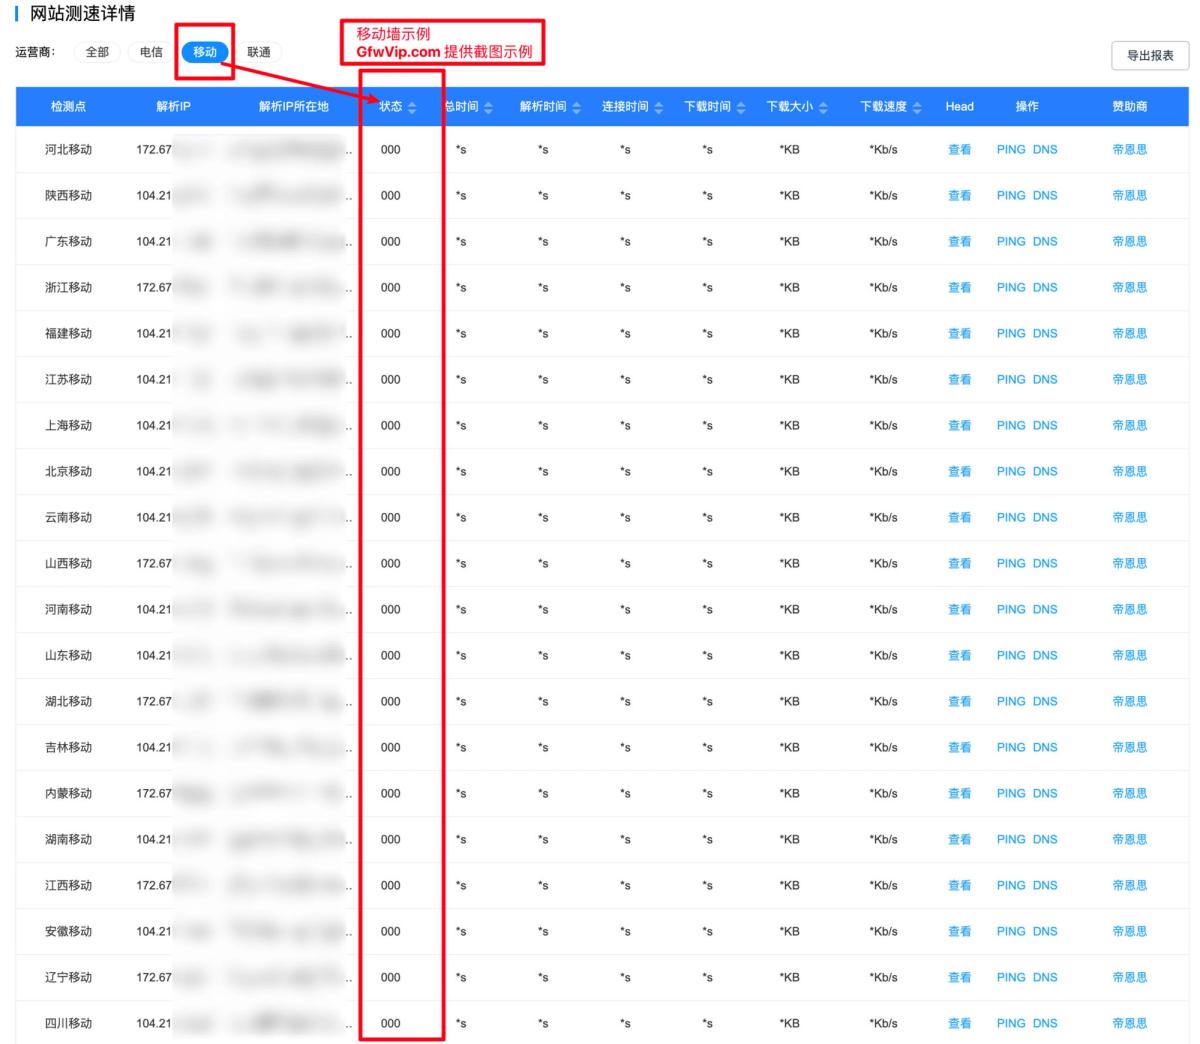The height and width of the screenshot is (1044, 1200).
Task: Switch to the 联通 carrier filter
Action: coord(259,52)
